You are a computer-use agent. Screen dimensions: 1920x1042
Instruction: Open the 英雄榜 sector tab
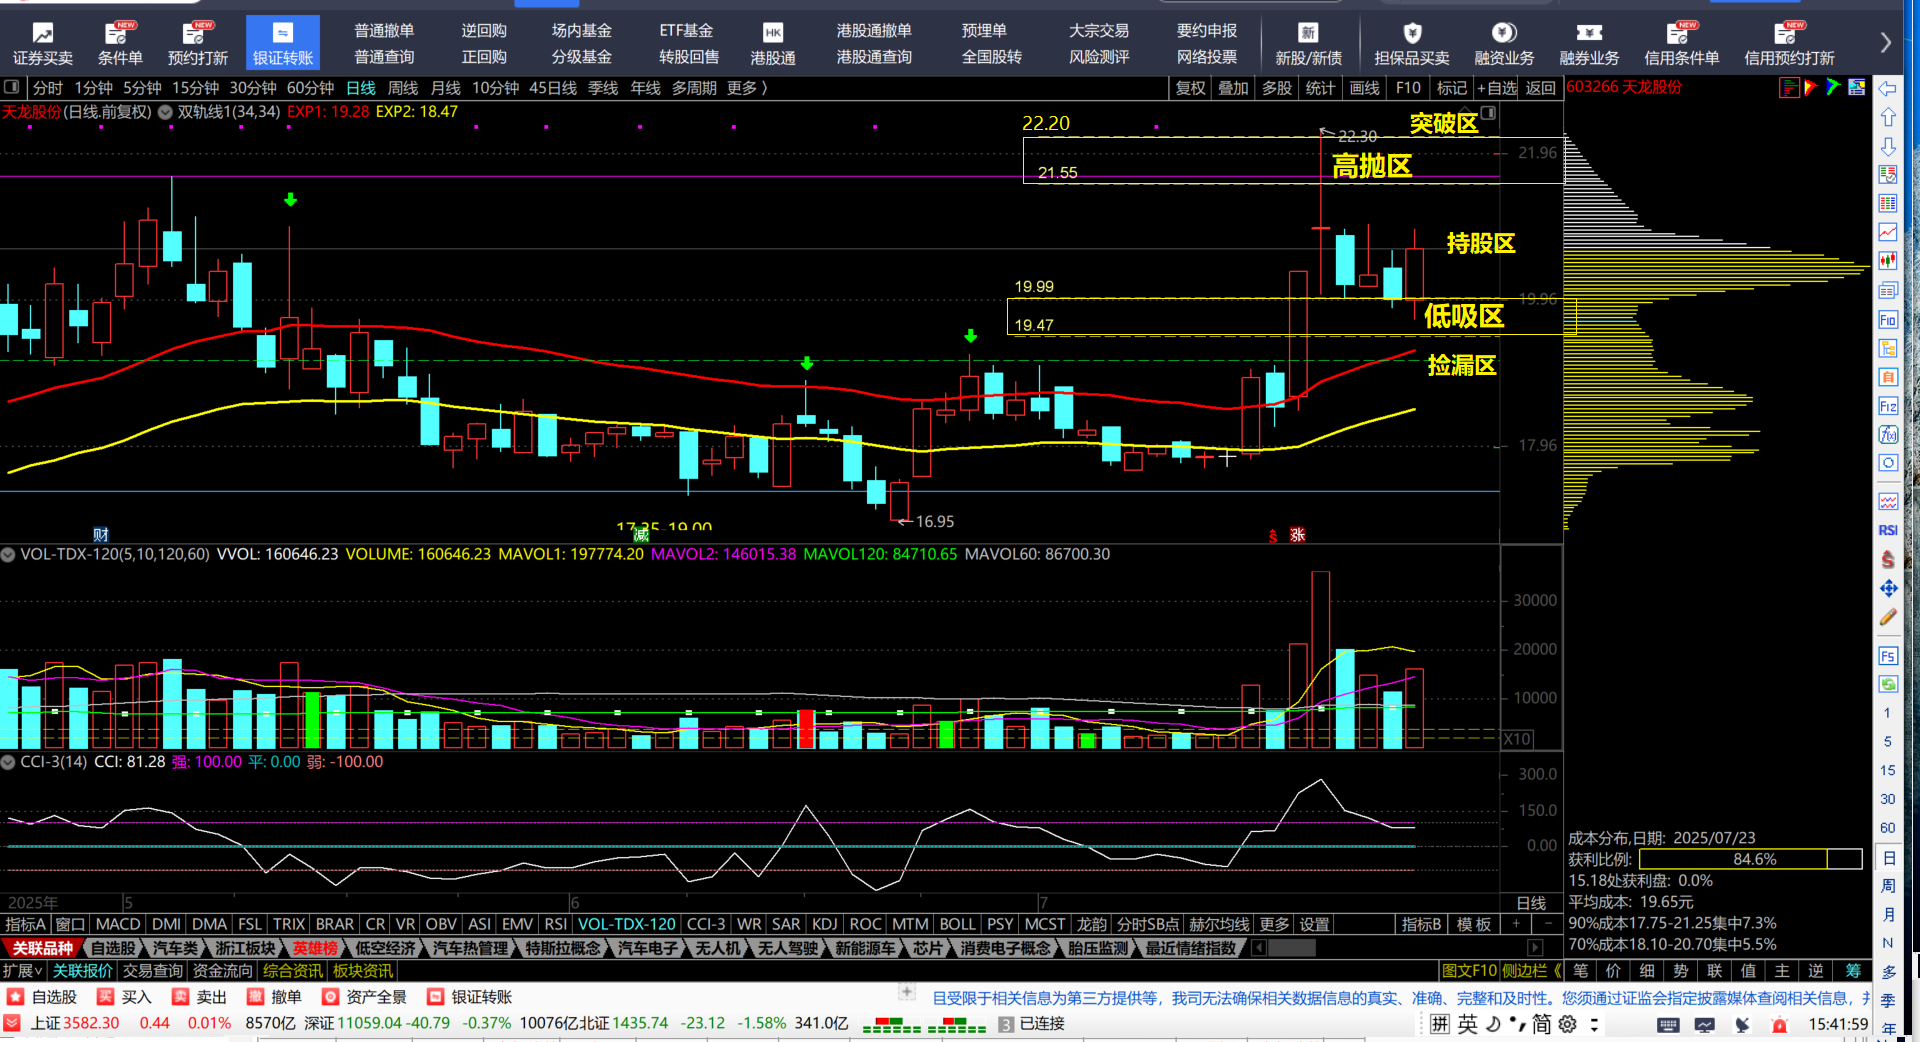tap(316, 948)
